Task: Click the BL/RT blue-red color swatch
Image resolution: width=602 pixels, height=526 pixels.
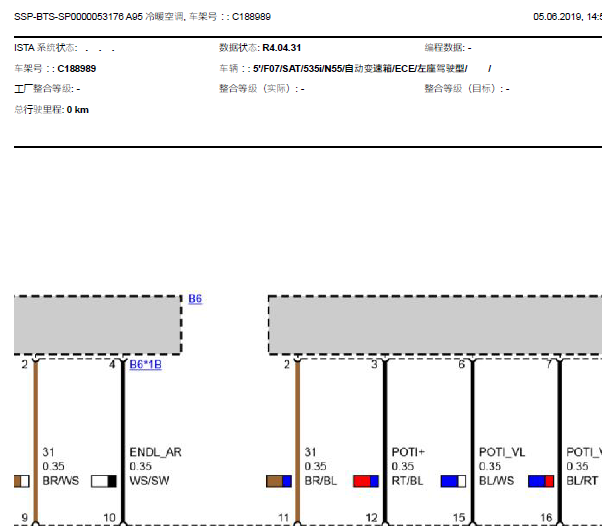Action: (x=541, y=481)
